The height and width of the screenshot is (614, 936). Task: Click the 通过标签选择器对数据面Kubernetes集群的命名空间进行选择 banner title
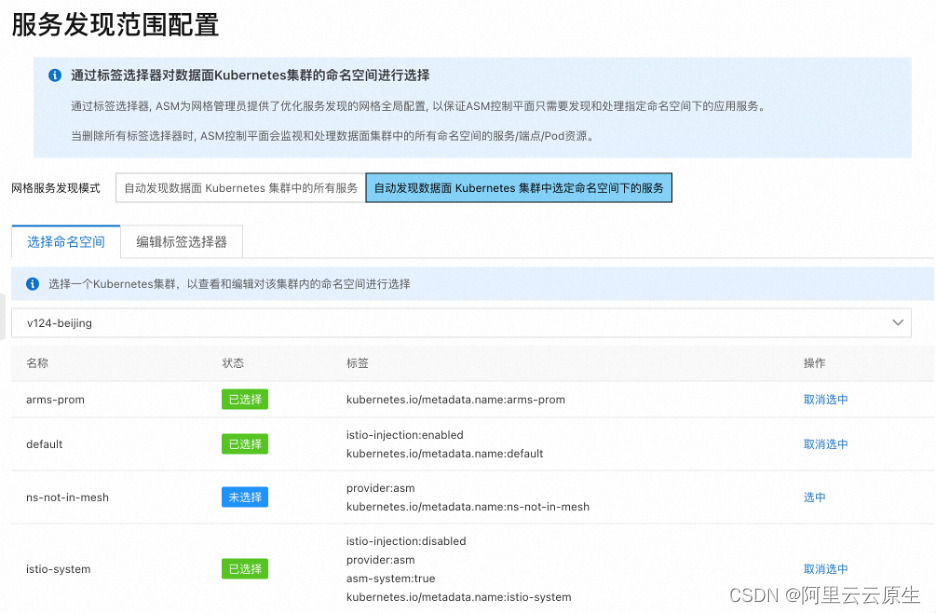pyautogui.click(x=250, y=75)
